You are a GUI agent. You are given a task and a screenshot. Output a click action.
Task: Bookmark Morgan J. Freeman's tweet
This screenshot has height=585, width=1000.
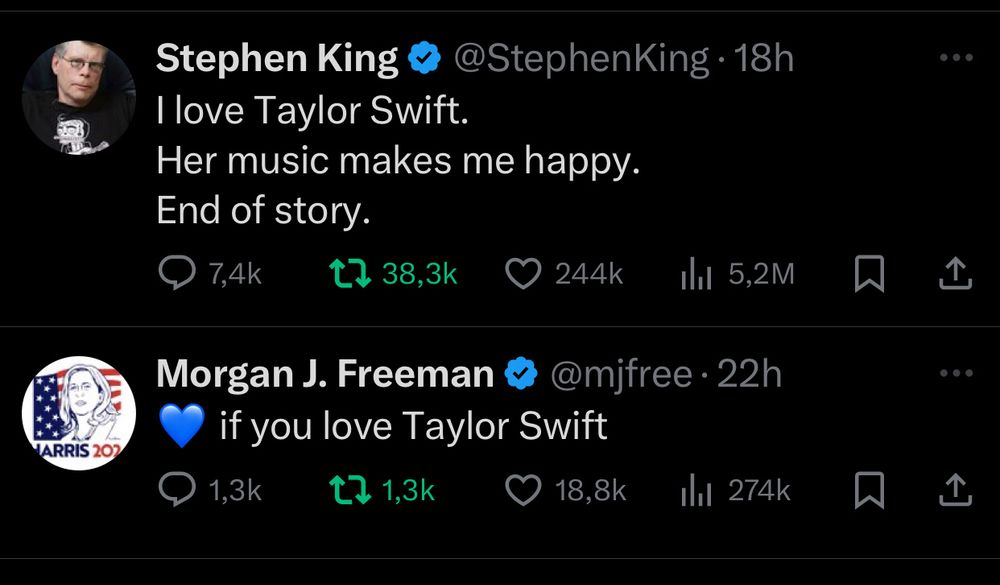coord(869,489)
